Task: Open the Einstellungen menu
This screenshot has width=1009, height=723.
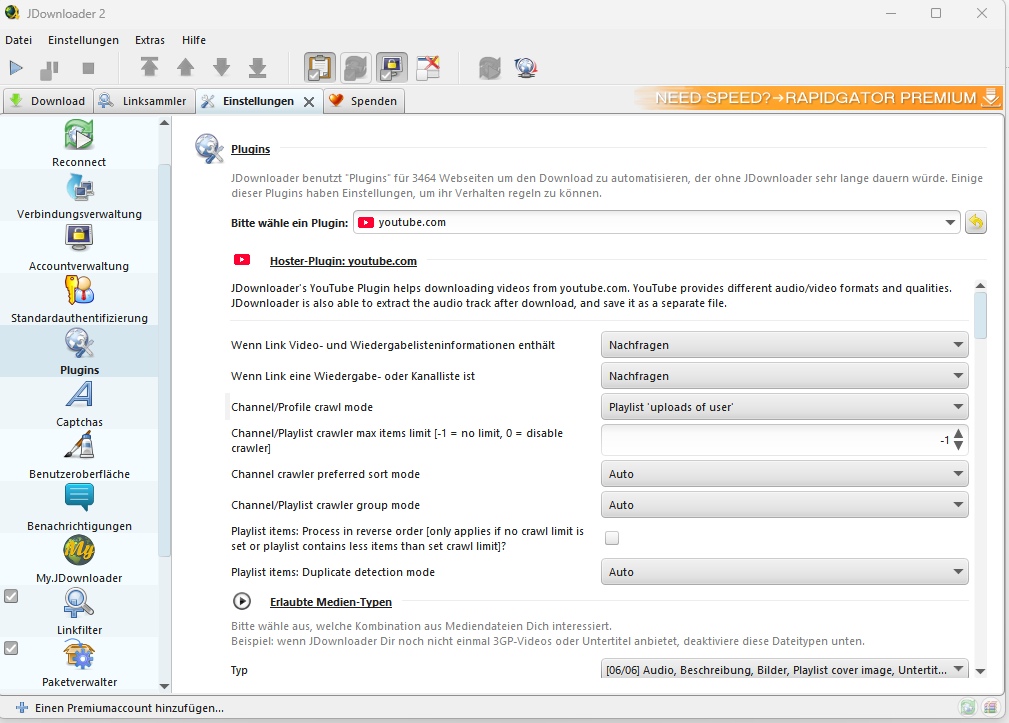Action: coord(83,40)
